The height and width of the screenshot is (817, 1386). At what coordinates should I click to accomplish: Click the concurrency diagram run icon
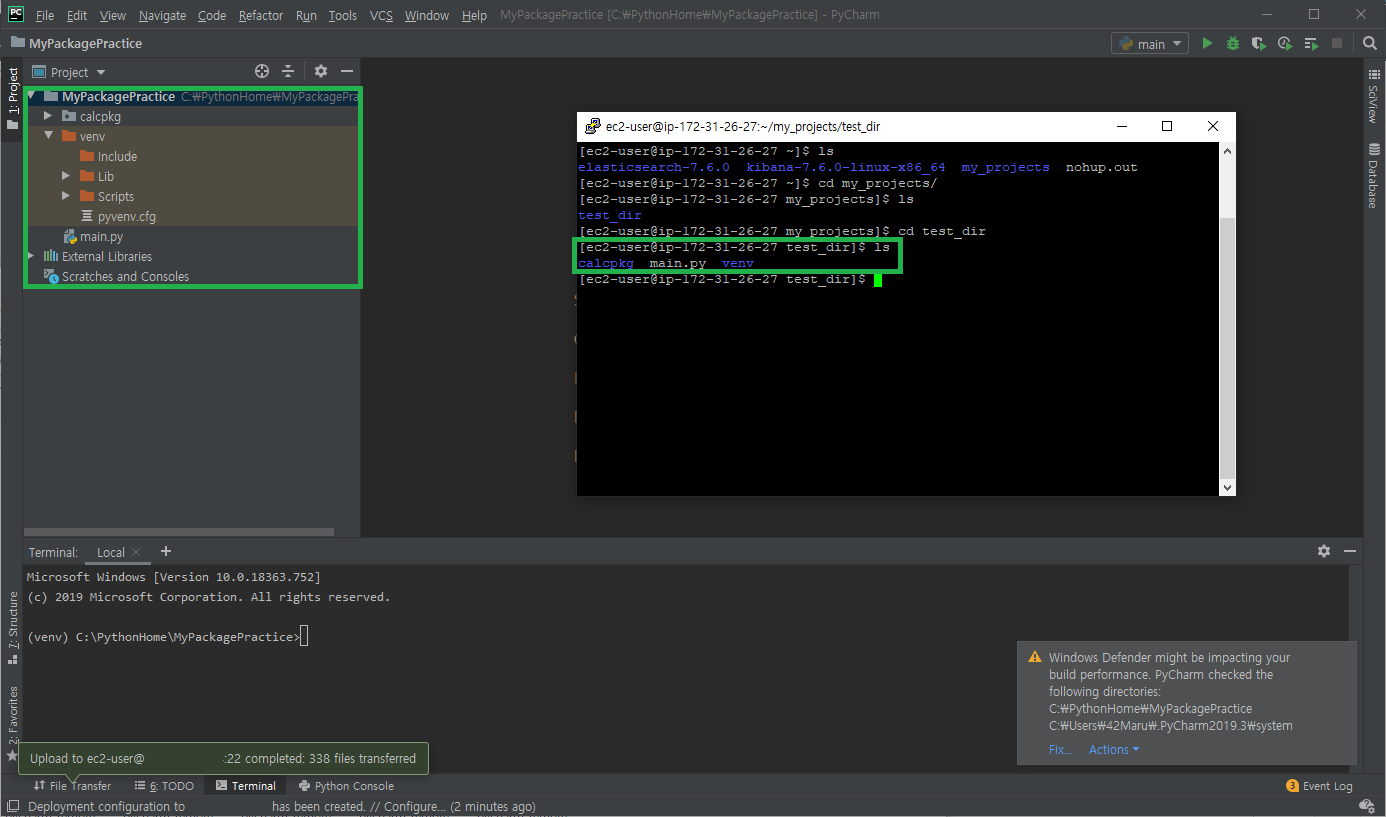(x=1311, y=44)
